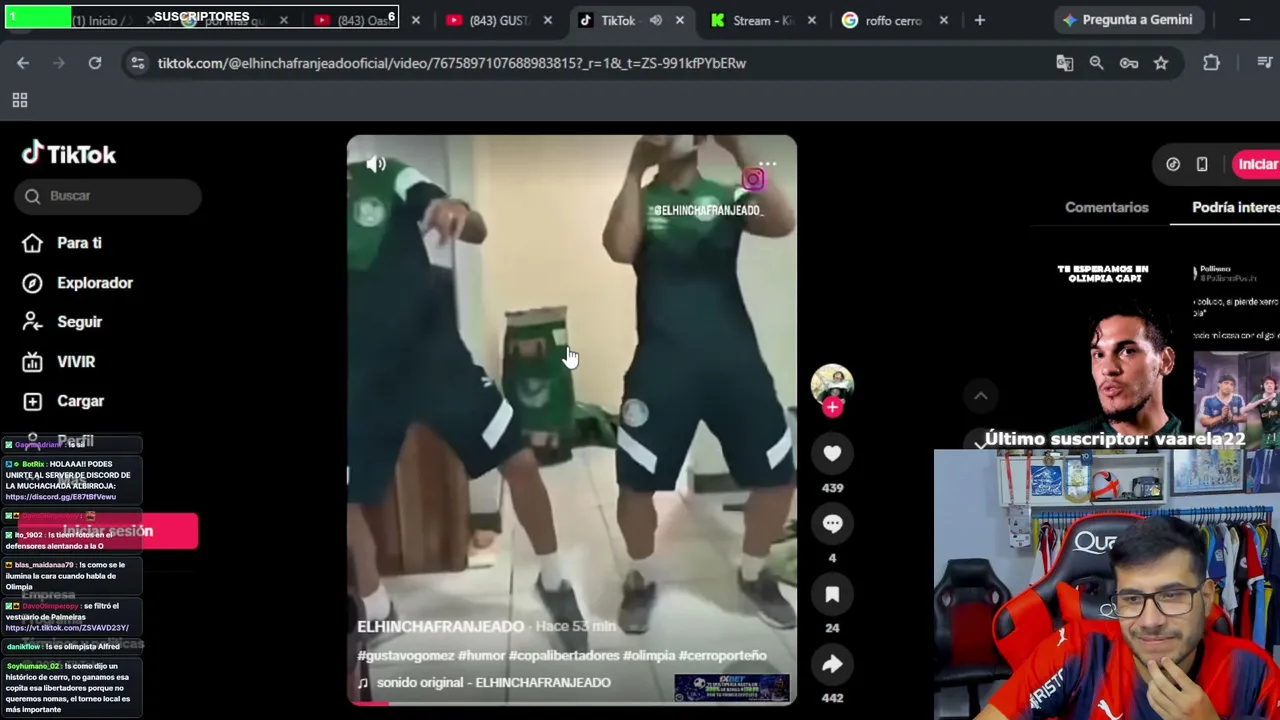Click the TikTok logo

click(x=69, y=153)
